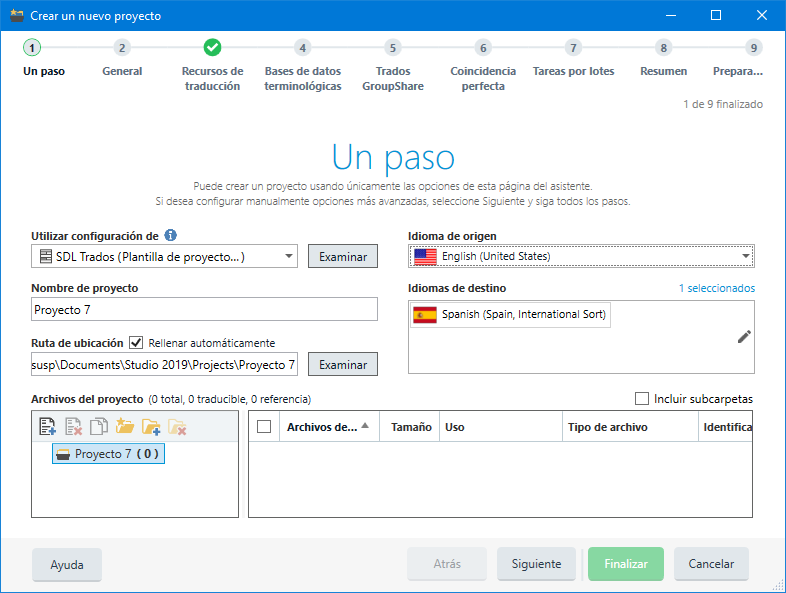Image resolution: width=786 pixels, height=593 pixels.
Task: Go to Resumen step
Action: click(663, 71)
